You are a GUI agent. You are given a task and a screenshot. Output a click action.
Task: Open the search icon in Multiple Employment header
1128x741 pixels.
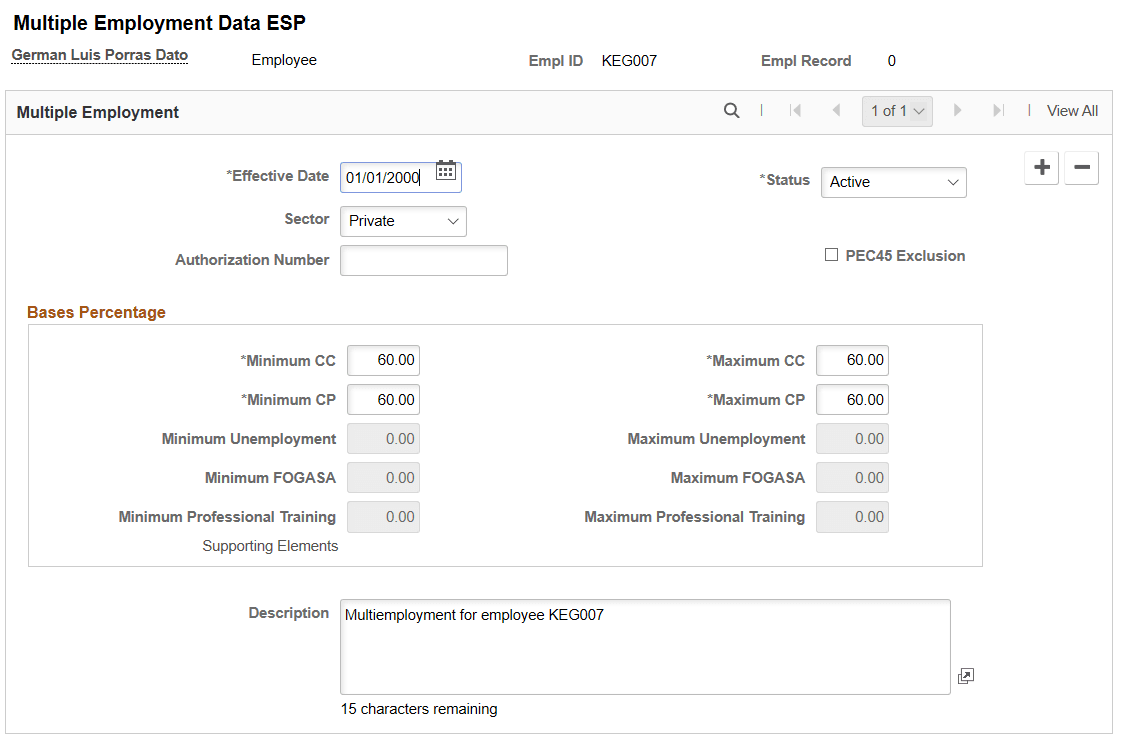(731, 111)
